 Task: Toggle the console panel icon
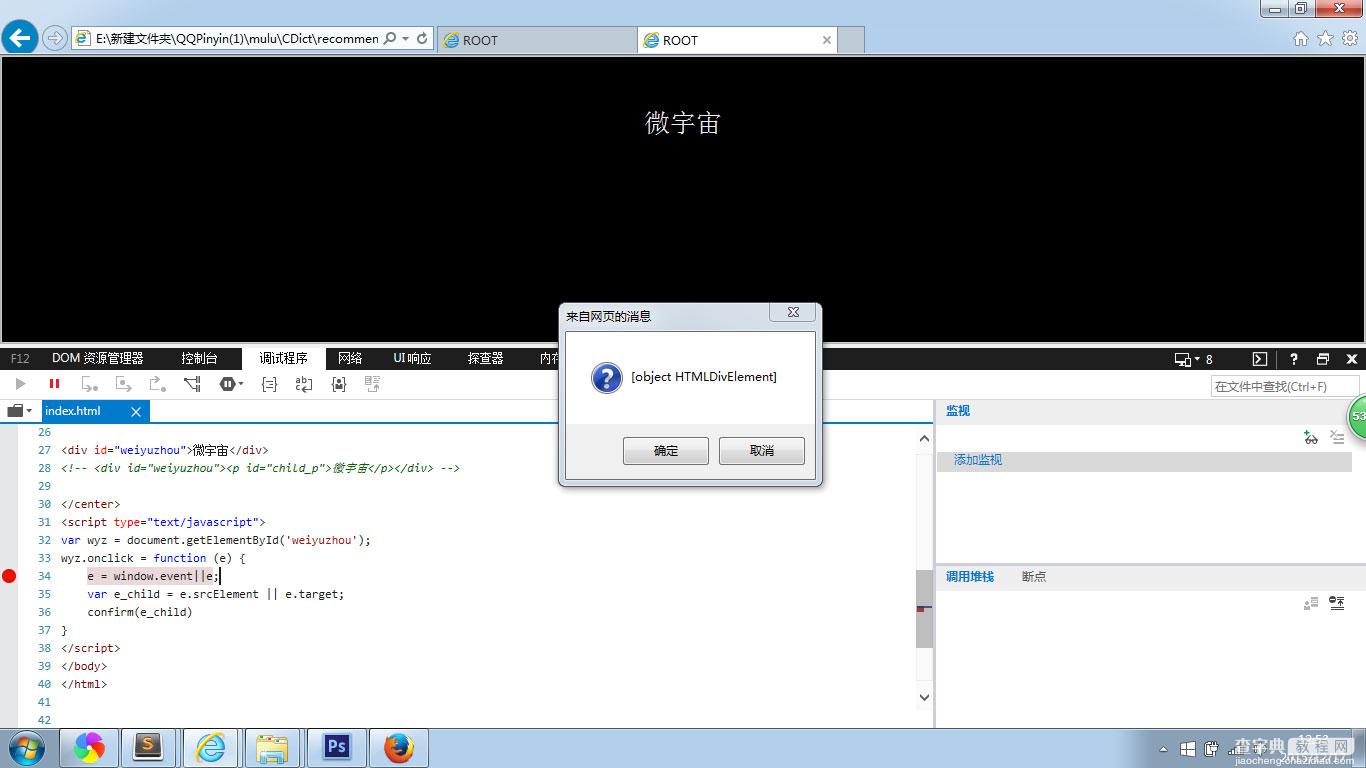coord(1260,359)
